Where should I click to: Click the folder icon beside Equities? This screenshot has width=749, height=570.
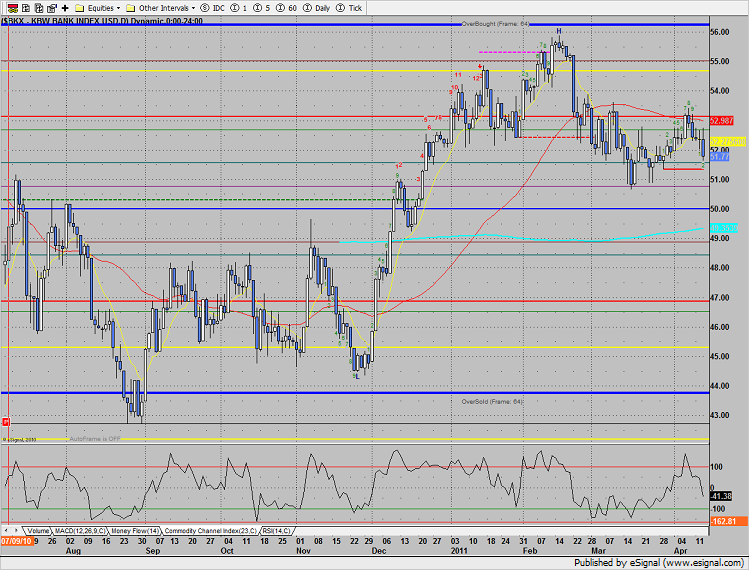80,8
